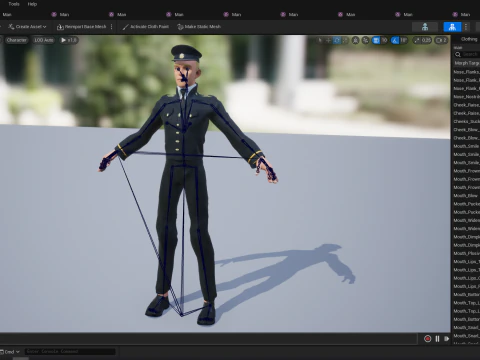480x360 pixels.
Task: Select the highlighted Skeletal Mesh mode icon
Action: point(452,27)
